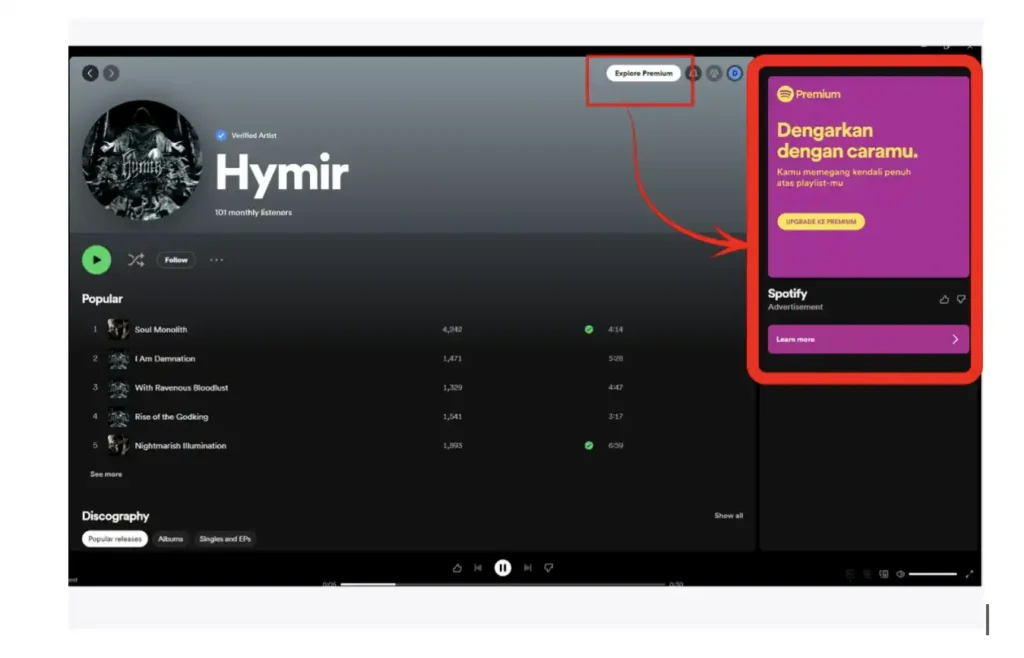
Task: Play Hymir with the green play button
Action: coord(97,260)
